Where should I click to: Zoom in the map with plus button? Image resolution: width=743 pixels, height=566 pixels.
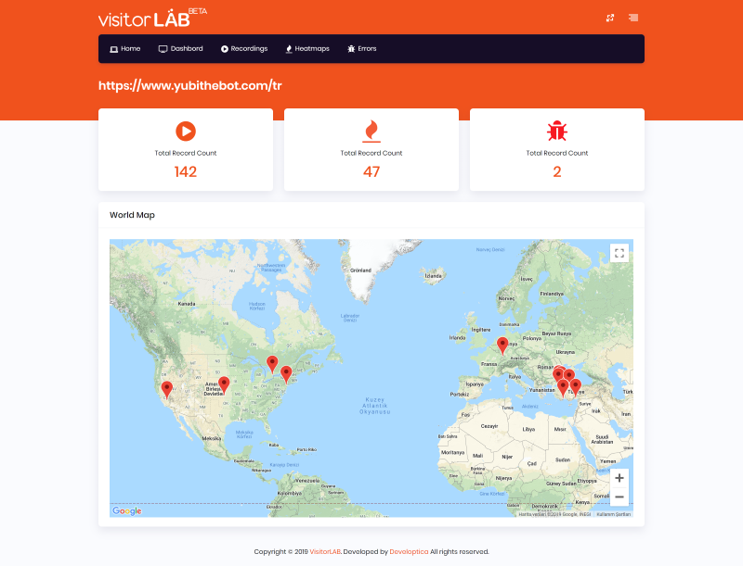pyautogui.click(x=619, y=478)
